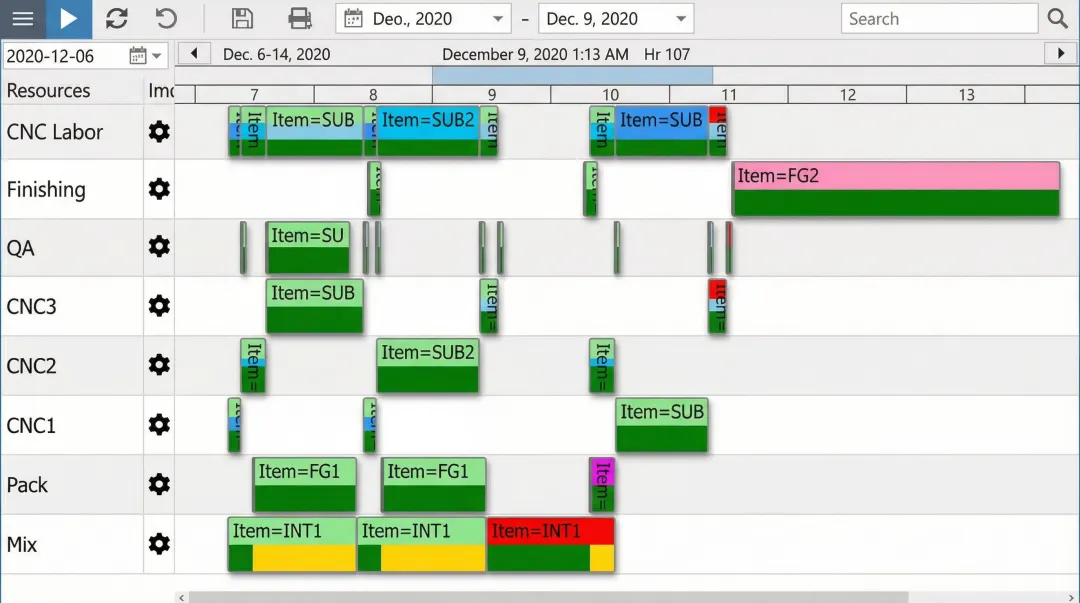This screenshot has height=603, width=1080.
Task: Click the gear icon beside Finishing
Action: (159, 189)
